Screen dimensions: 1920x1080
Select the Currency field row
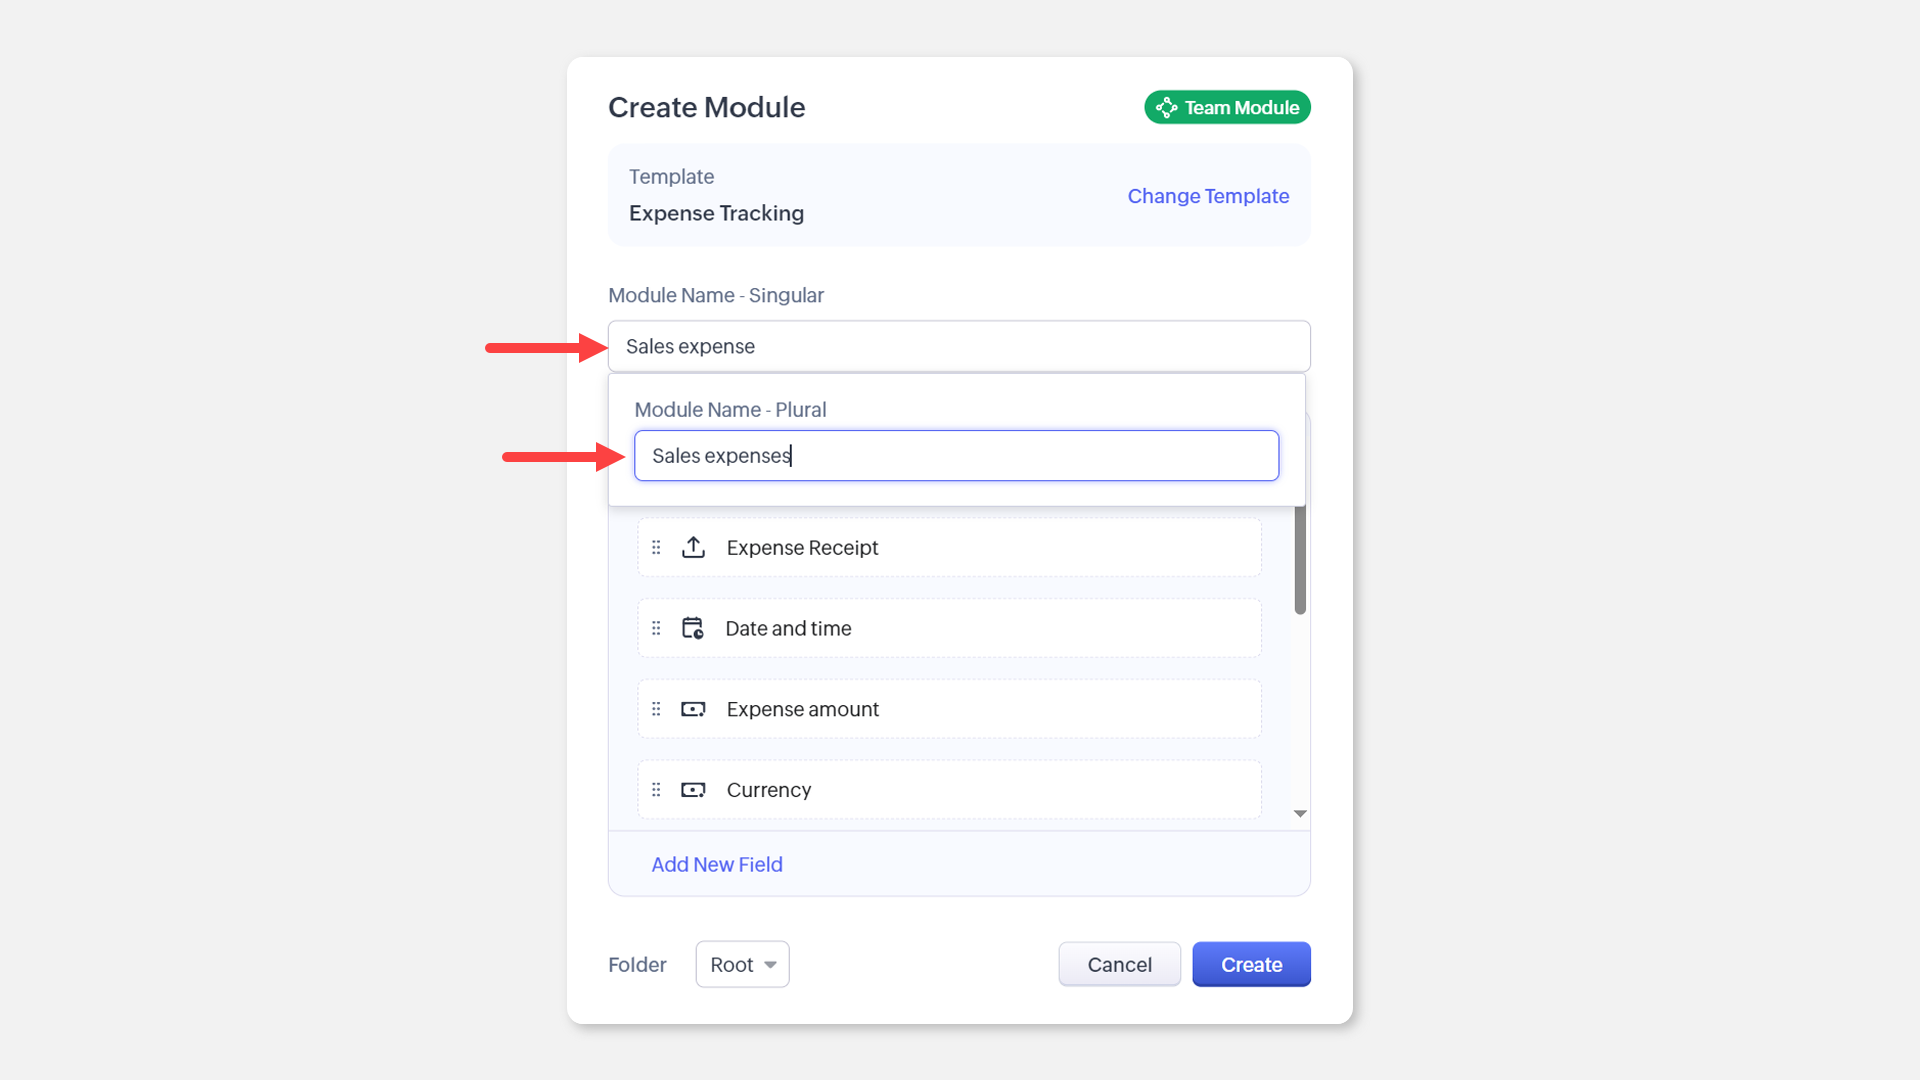pos(949,790)
